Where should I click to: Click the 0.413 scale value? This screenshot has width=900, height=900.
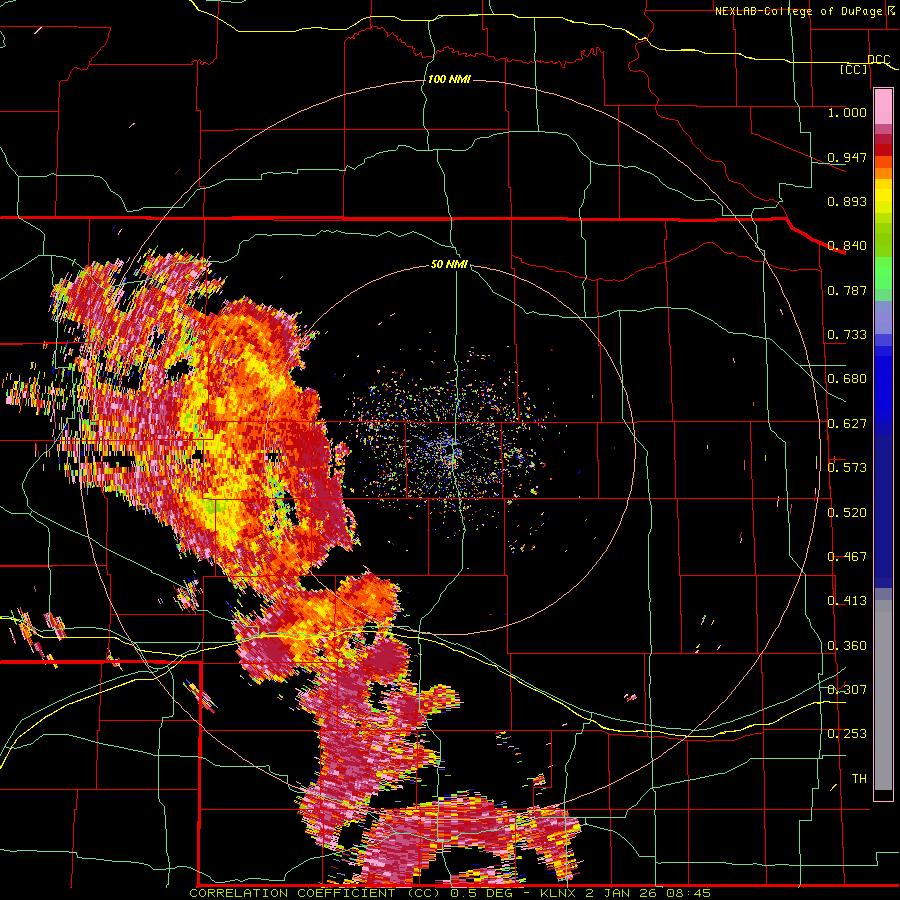(847, 601)
